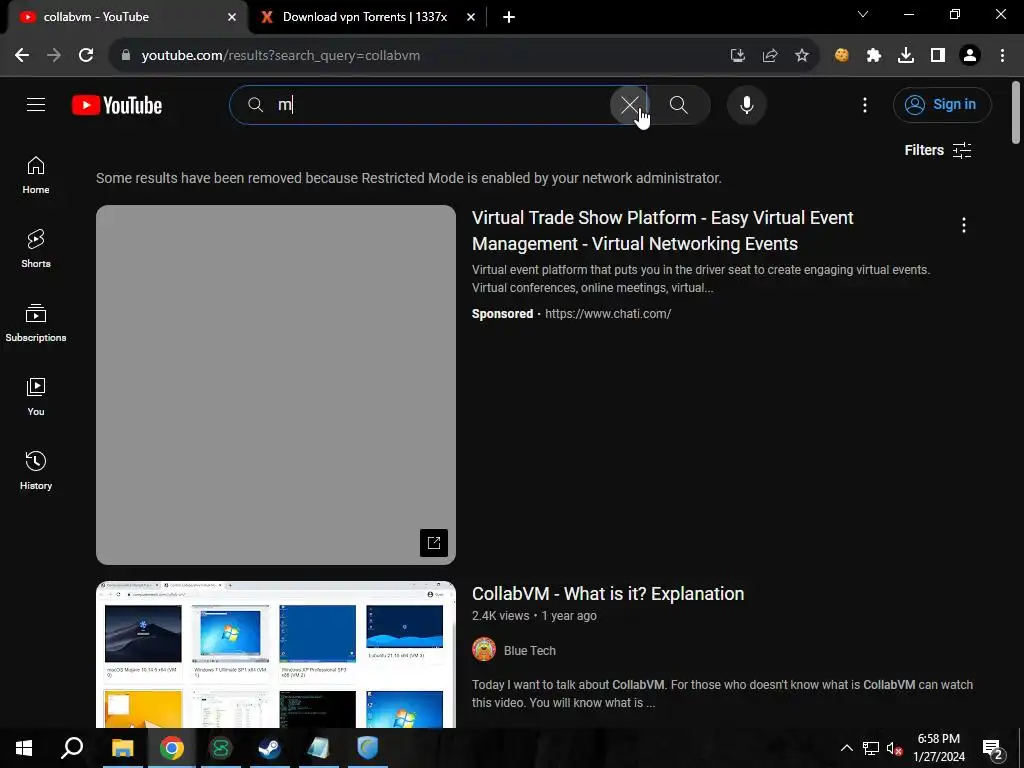Click the CollabVM video thumbnail
Viewport: 1024px width, 768px height.
(x=276, y=654)
